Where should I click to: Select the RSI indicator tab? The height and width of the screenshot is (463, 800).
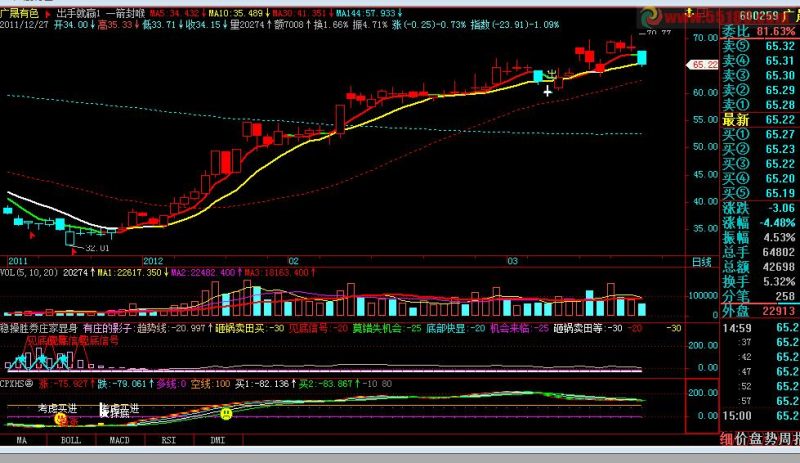168,440
